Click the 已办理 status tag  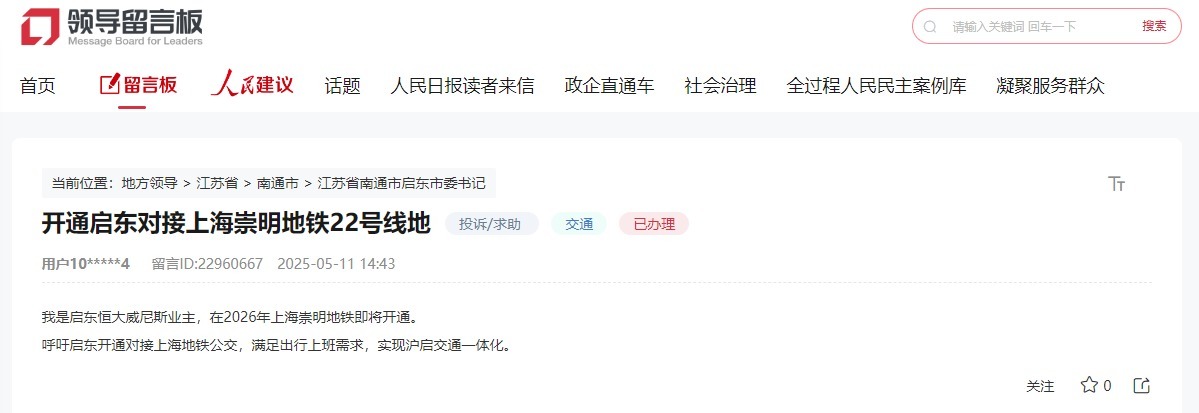click(655, 224)
